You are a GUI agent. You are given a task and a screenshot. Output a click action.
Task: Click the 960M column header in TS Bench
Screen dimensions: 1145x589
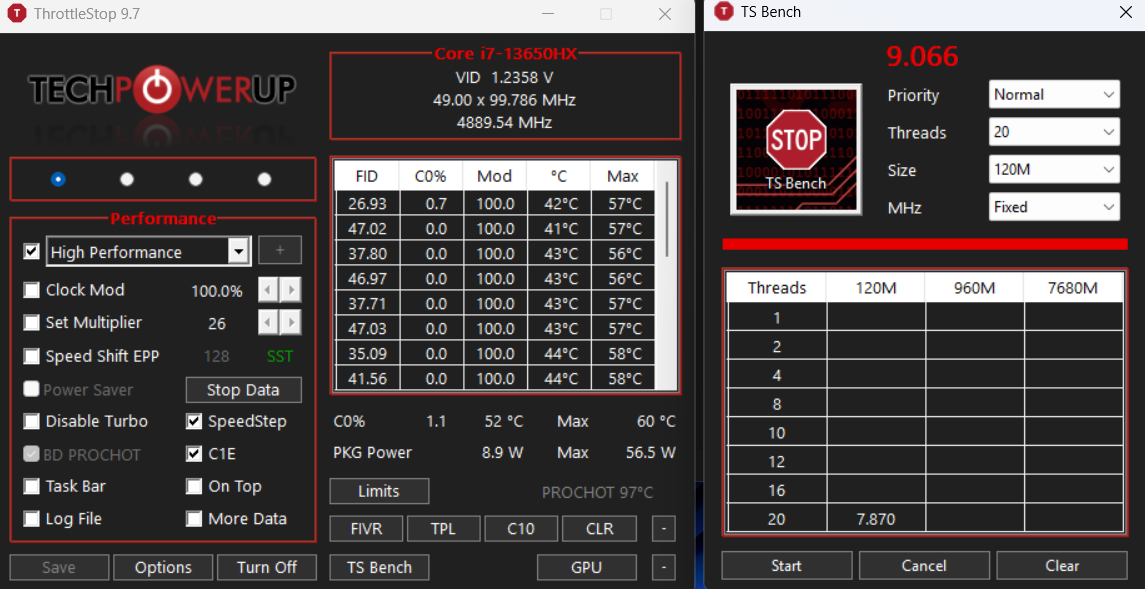click(974, 288)
